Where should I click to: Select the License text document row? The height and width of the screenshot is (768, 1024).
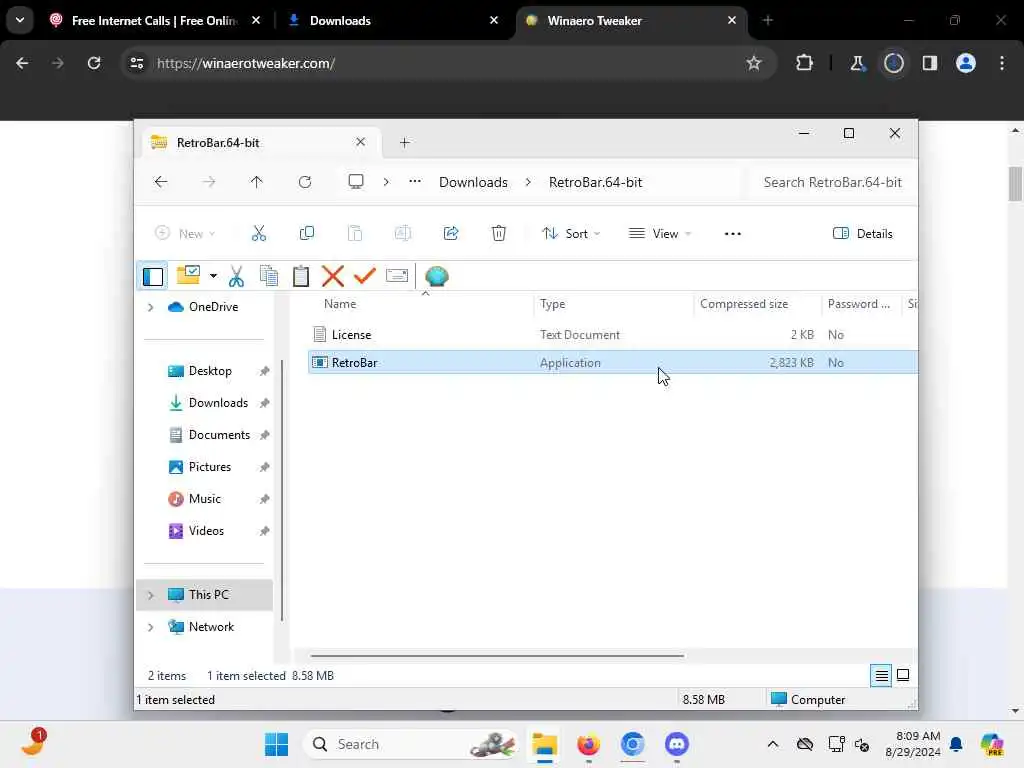pos(612,334)
